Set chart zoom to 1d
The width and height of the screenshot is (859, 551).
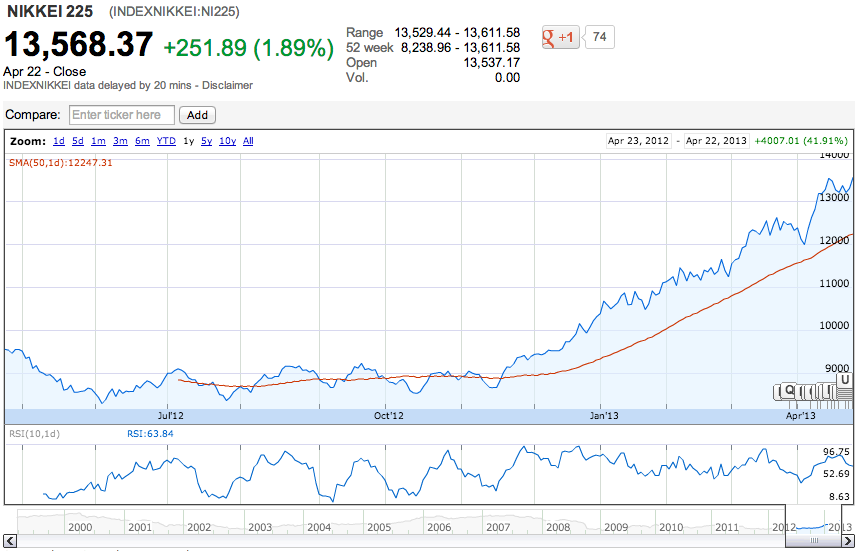(x=59, y=141)
